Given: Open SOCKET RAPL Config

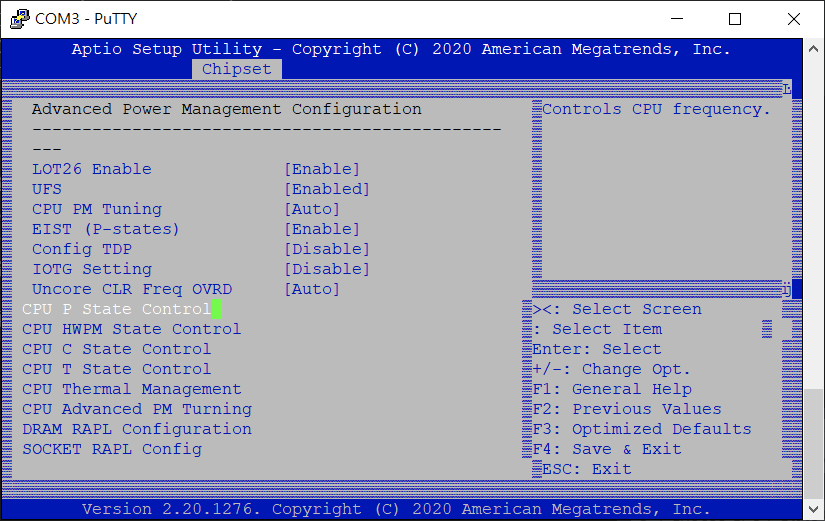Looking at the screenshot, I should 111,449.
